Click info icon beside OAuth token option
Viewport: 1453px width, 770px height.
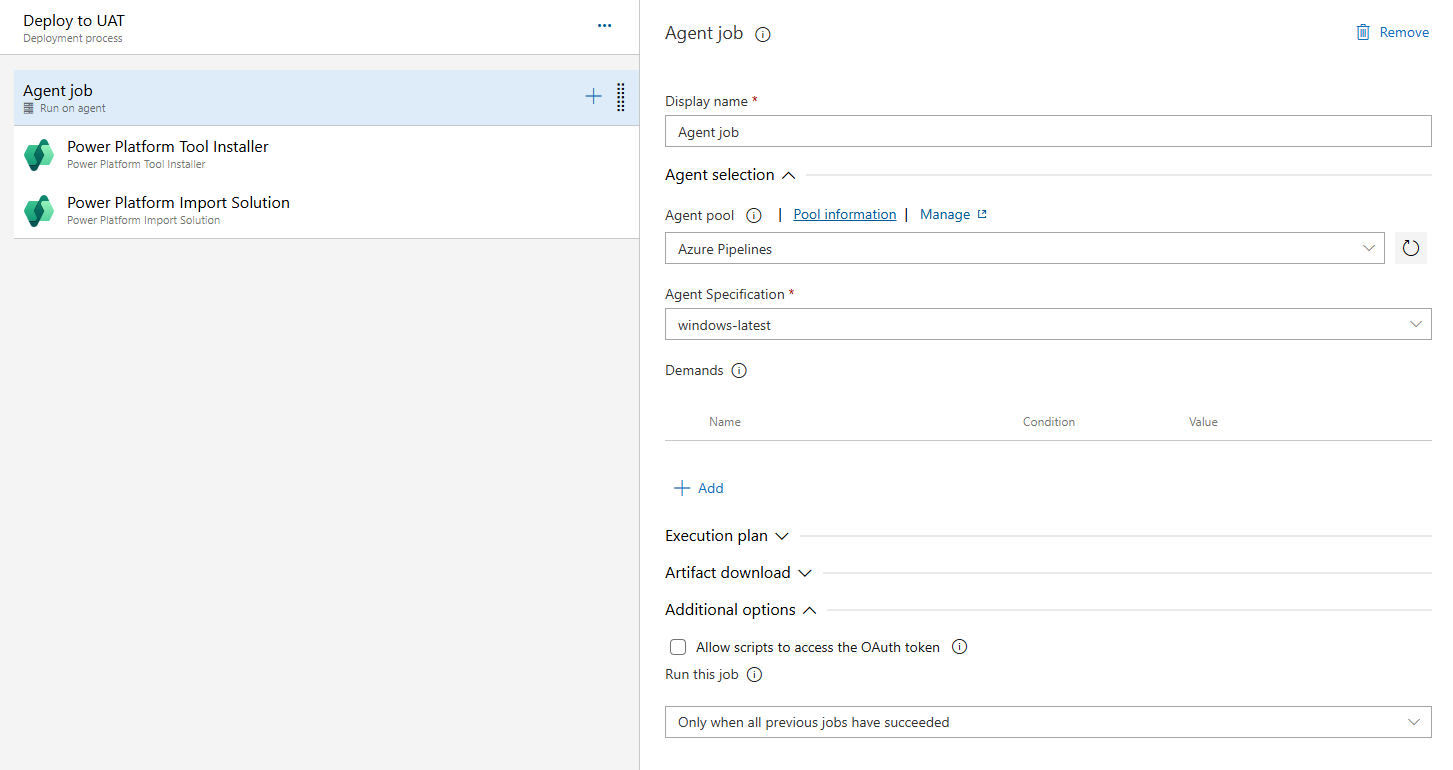pos(959,647)
